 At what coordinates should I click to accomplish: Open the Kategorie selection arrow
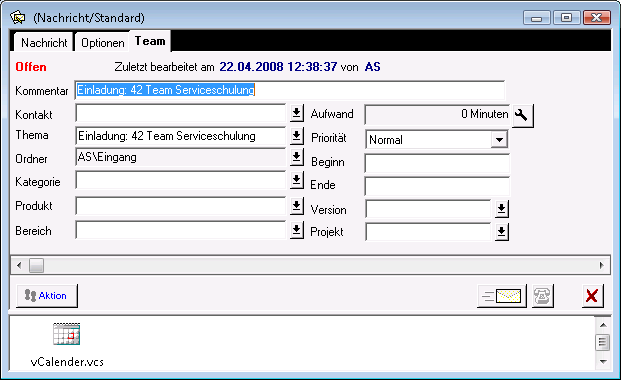297,180
